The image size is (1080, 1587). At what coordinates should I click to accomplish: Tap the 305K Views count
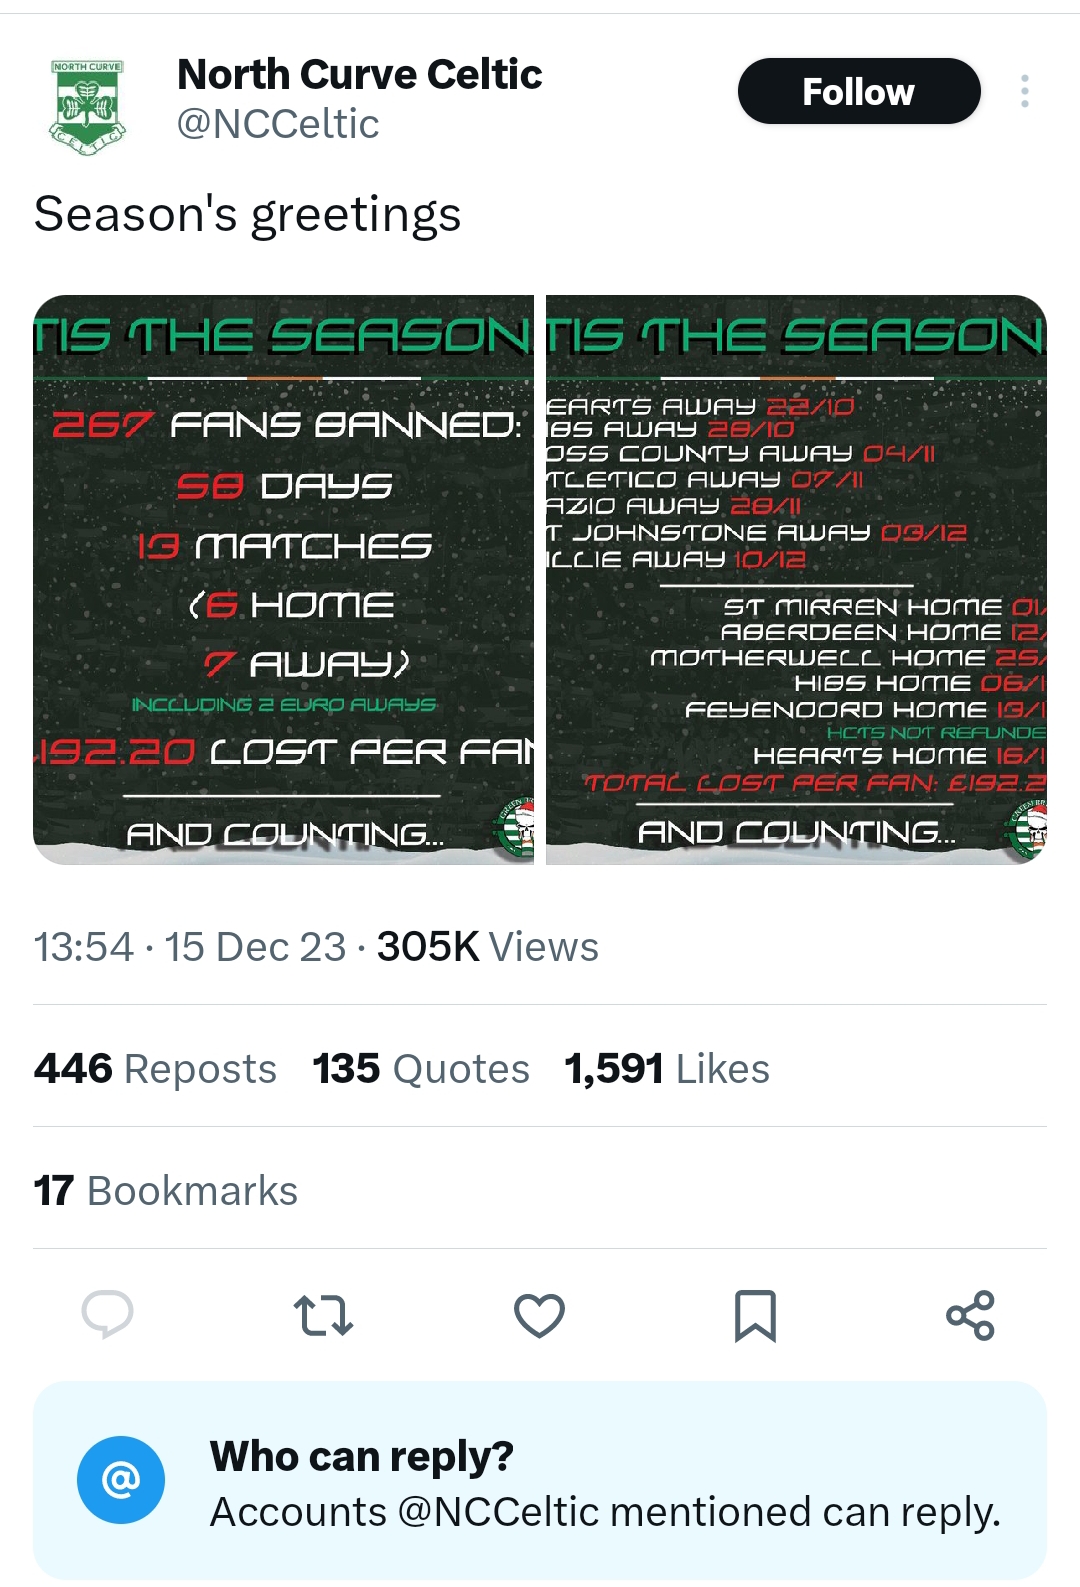click(x=488, y=946)
